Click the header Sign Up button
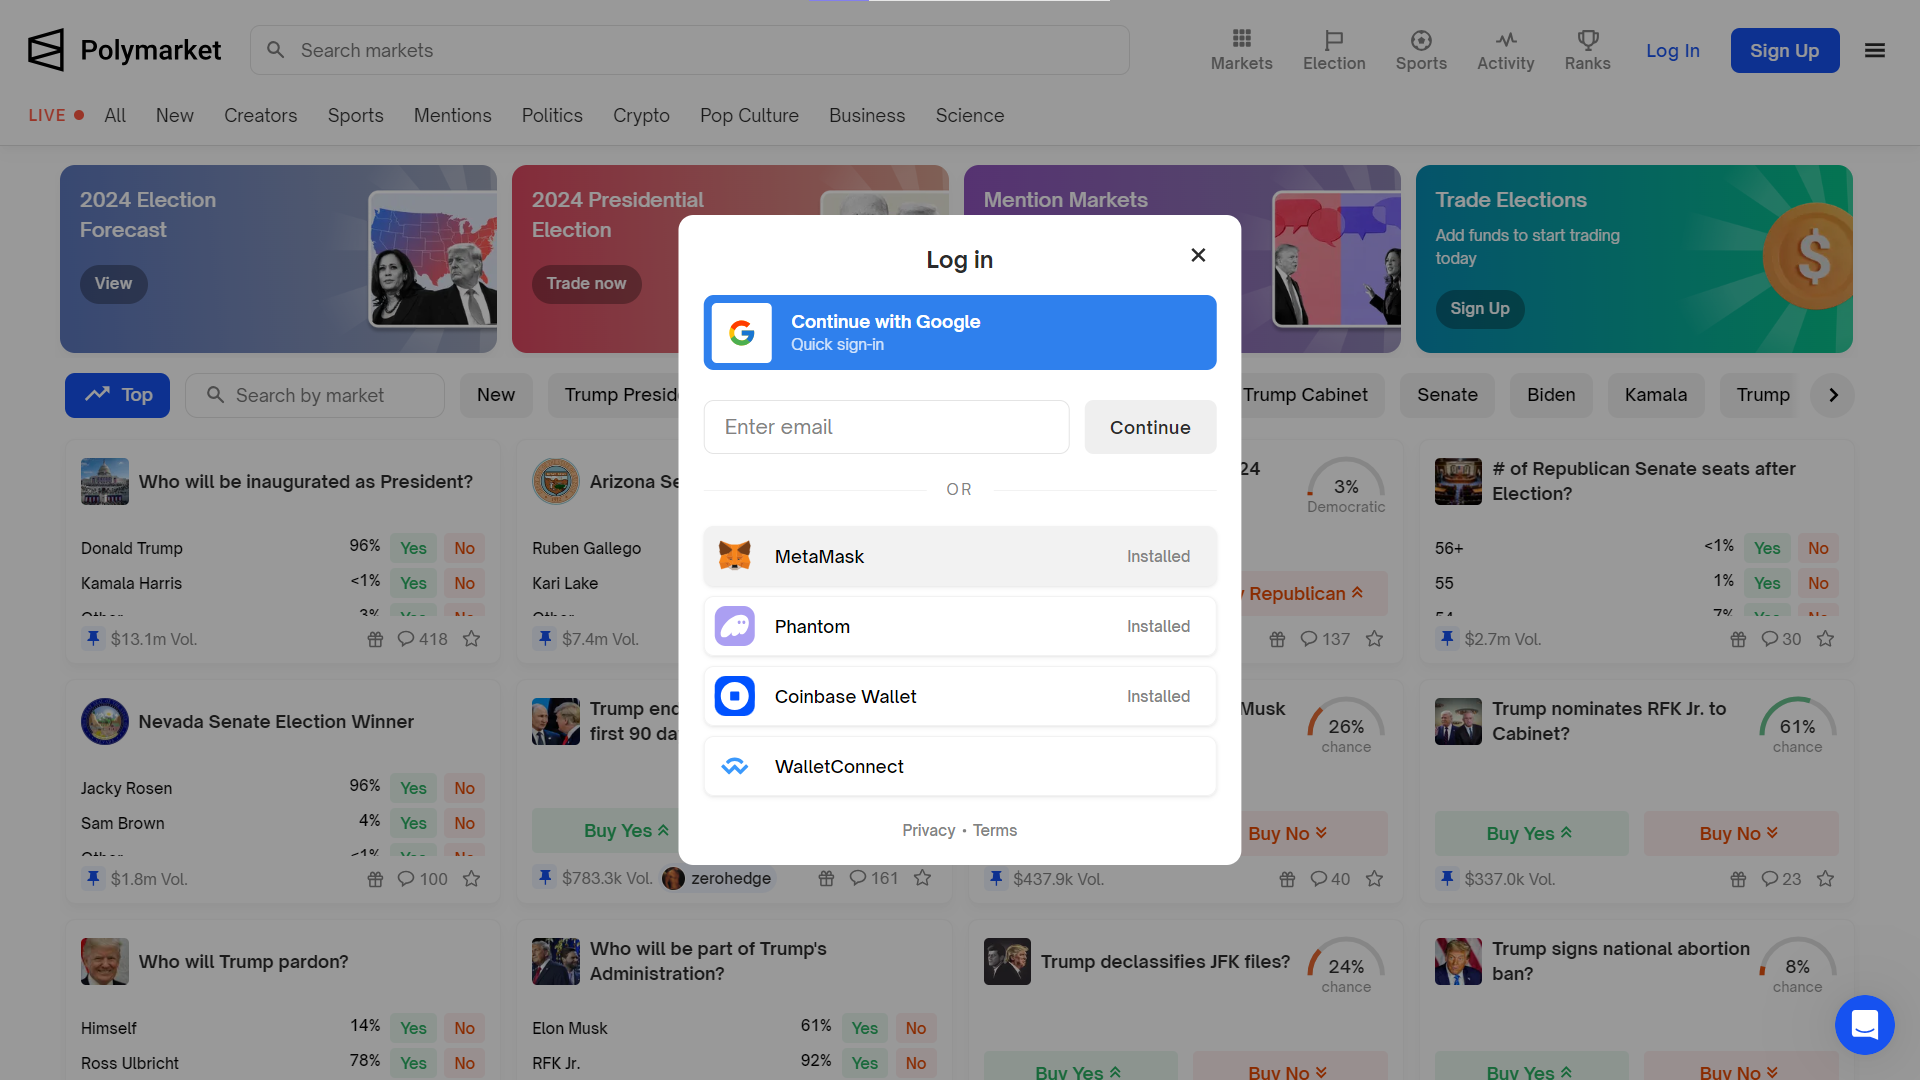 click(1785, 50)
